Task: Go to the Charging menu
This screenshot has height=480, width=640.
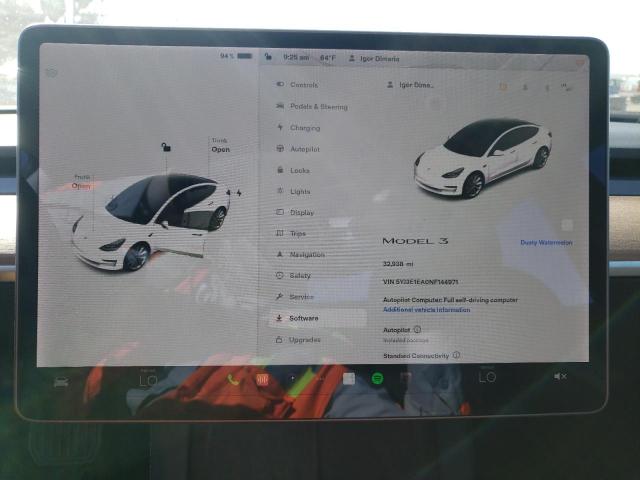Action: (298, 128)
